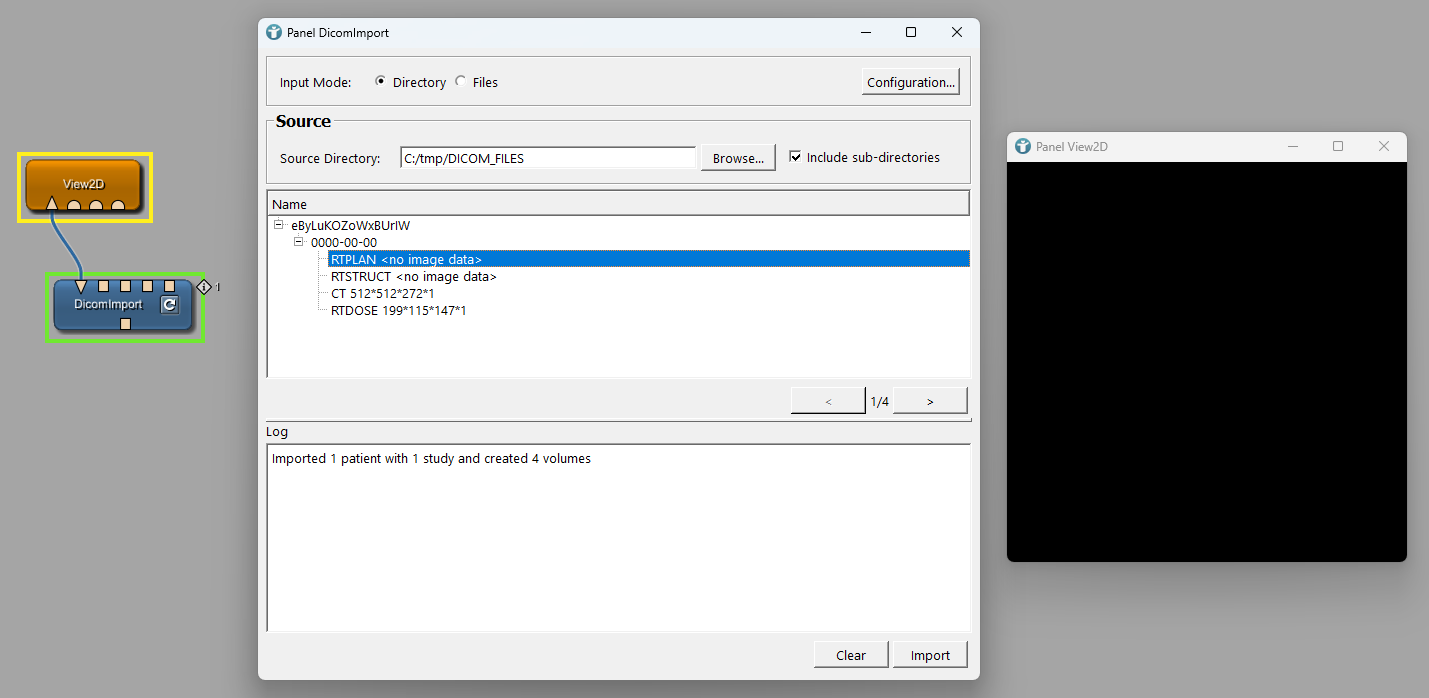The image size is (1429, 698).
Task: Collapse the 0000-00-00 study tree node
Action: [299, 242]
